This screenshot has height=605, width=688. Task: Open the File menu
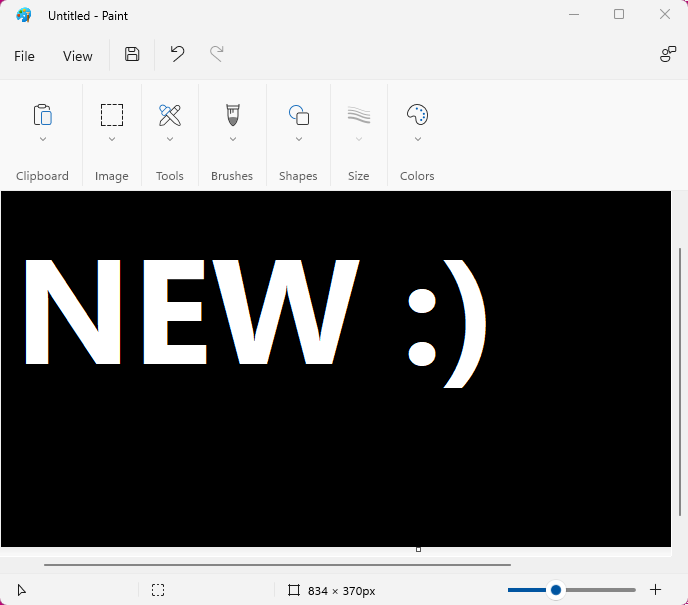[x=24, y=56]
